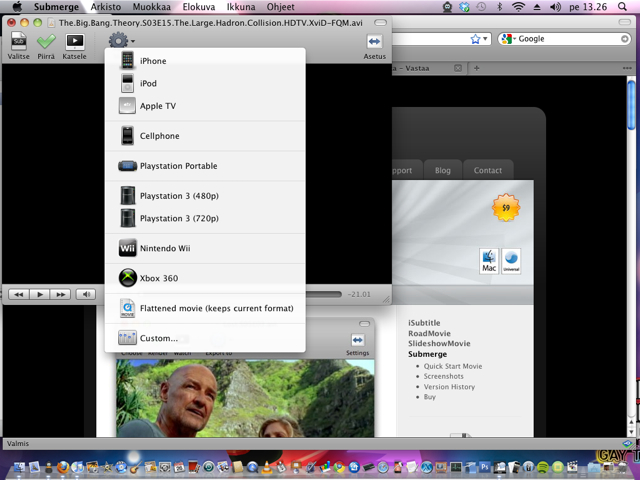Choose iPhone export preset
The image size is (640, 480).
pyautogui.click(x=205, y=61)
